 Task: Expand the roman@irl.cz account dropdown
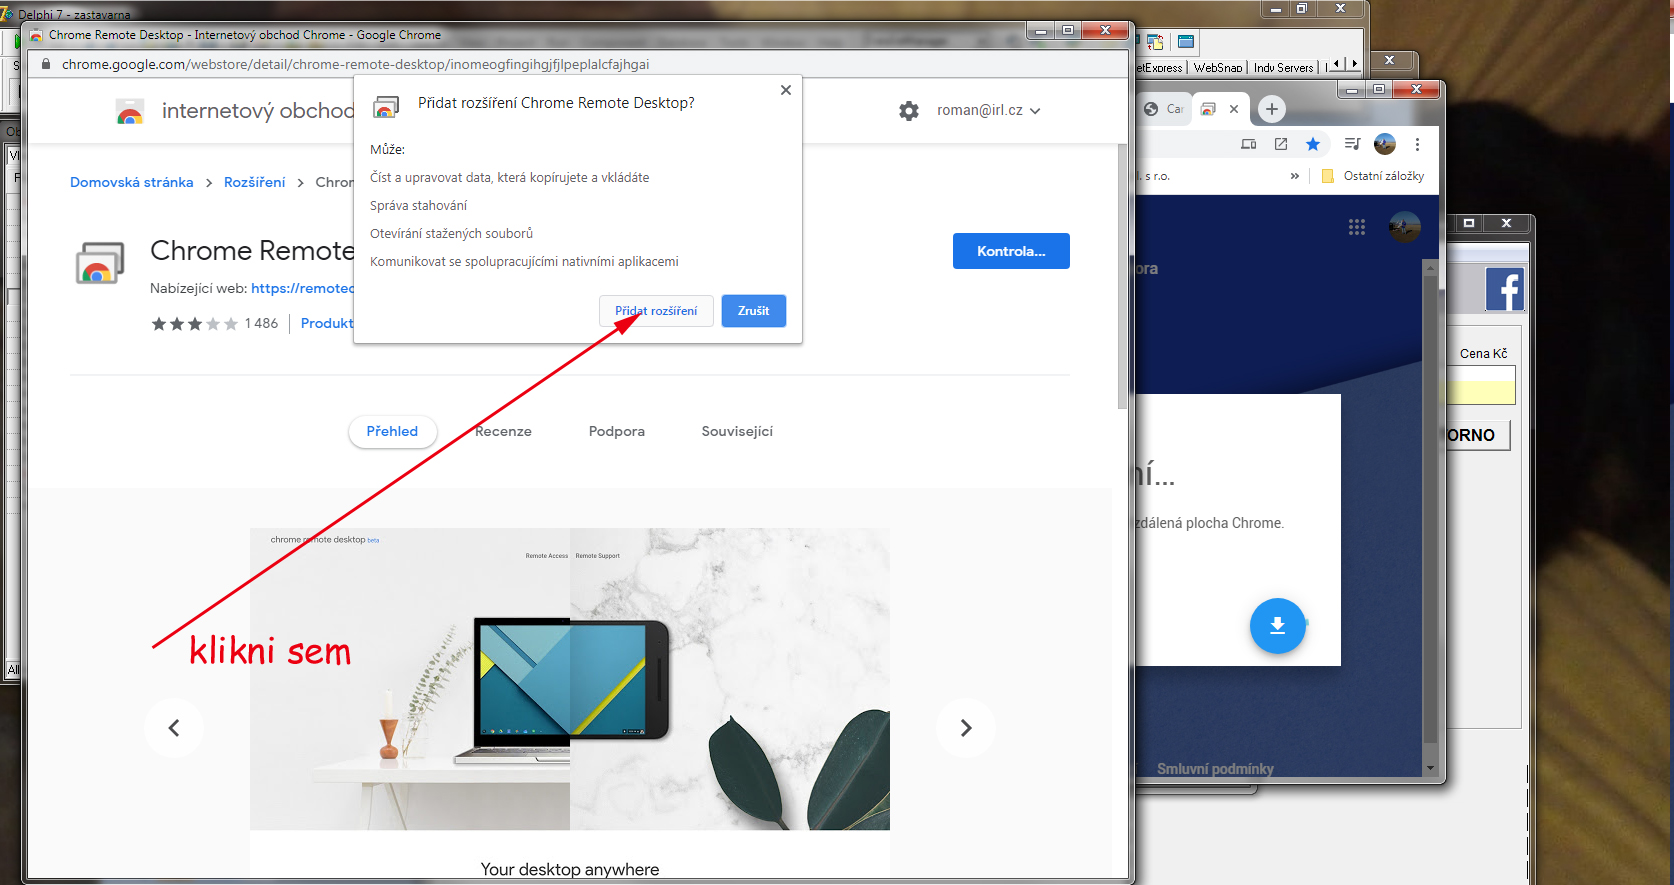[x=988, y=111]
